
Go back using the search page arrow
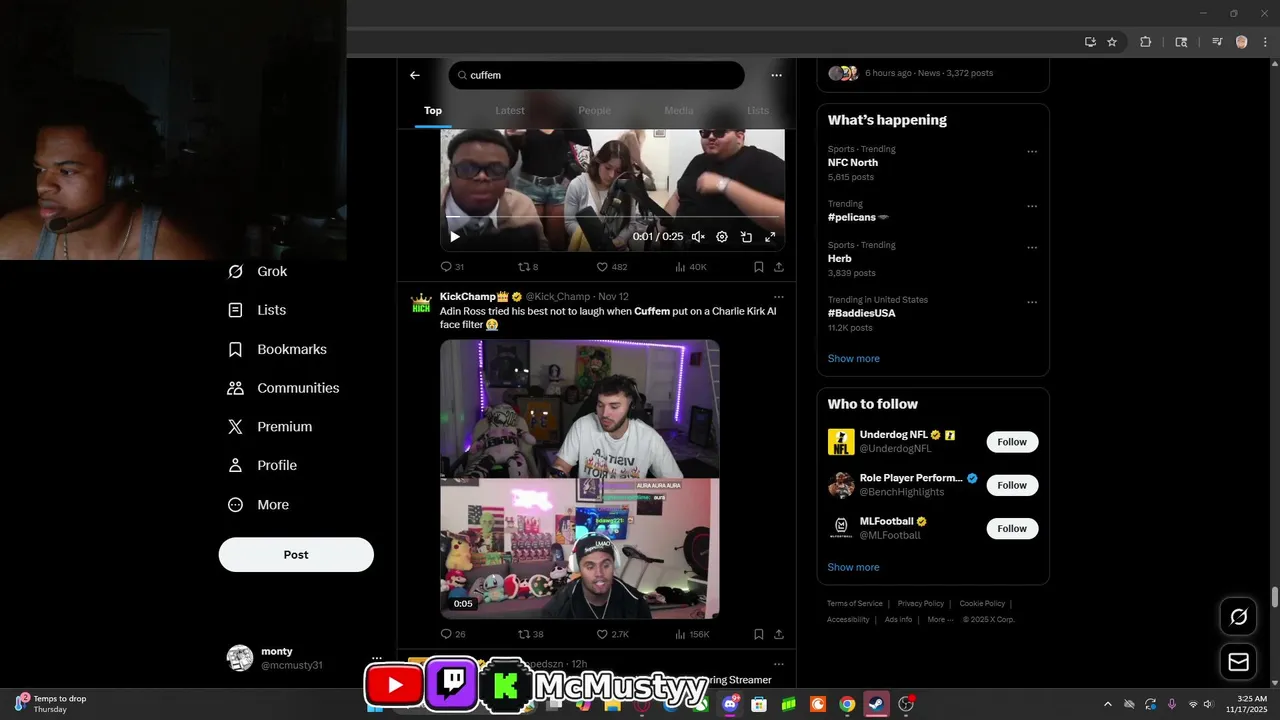[415, 75]
